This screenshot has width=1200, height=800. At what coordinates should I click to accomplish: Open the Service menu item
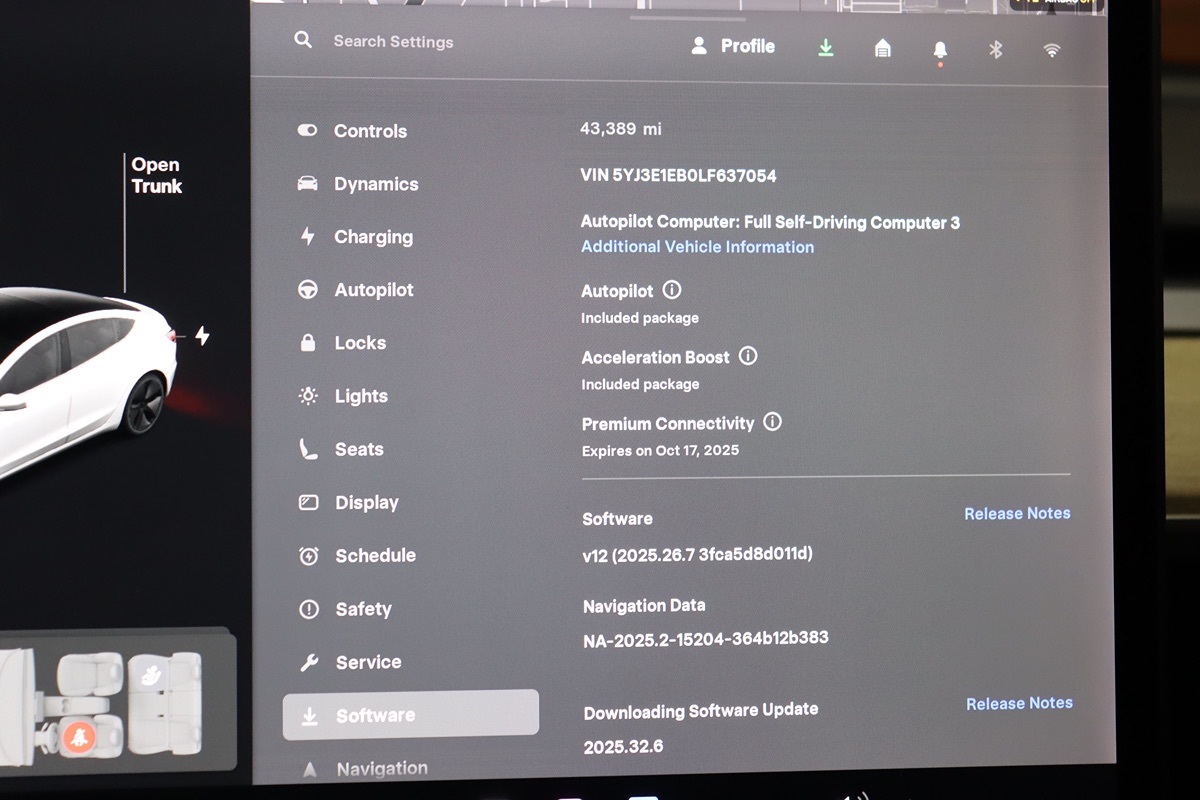tap(367, 662)
